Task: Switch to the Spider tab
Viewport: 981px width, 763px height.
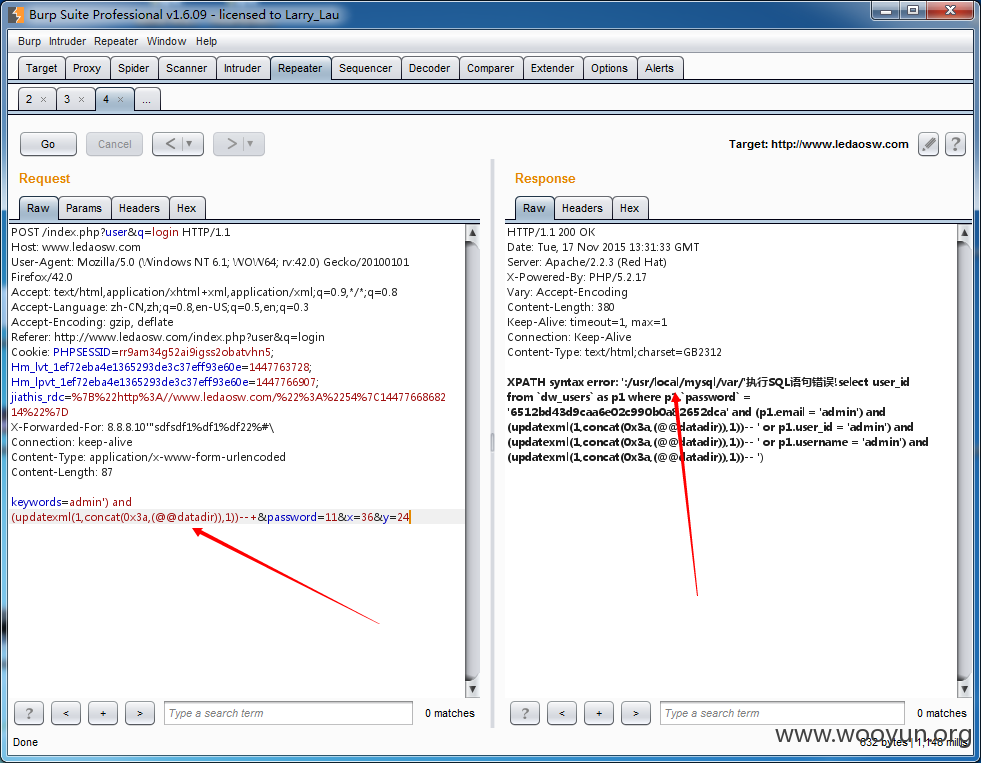Action: tap(133, 68)
